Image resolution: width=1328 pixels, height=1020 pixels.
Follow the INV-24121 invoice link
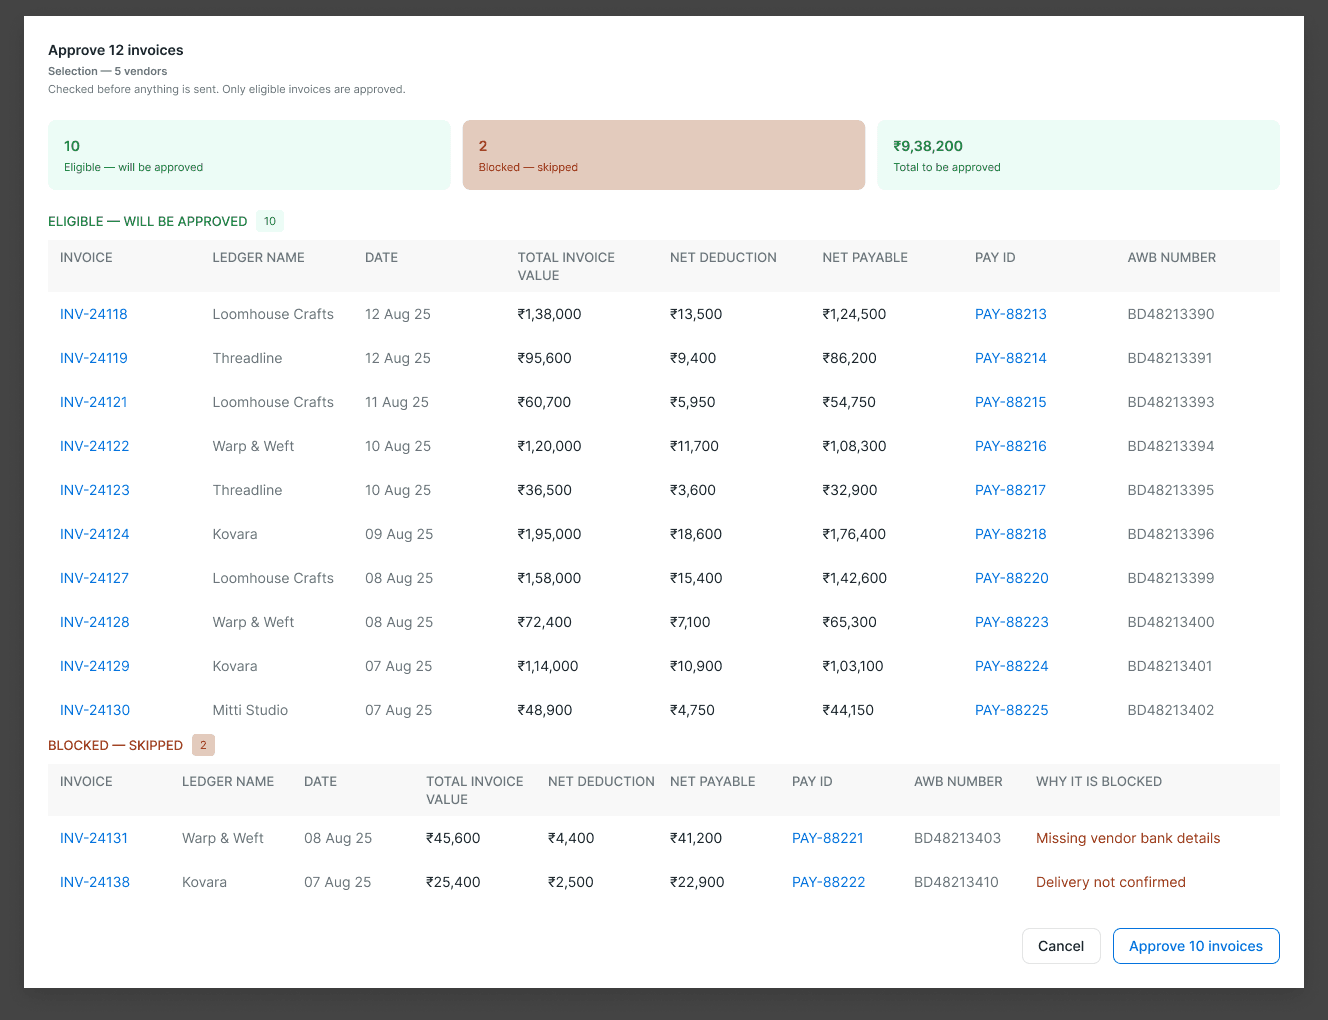[94, 402]
